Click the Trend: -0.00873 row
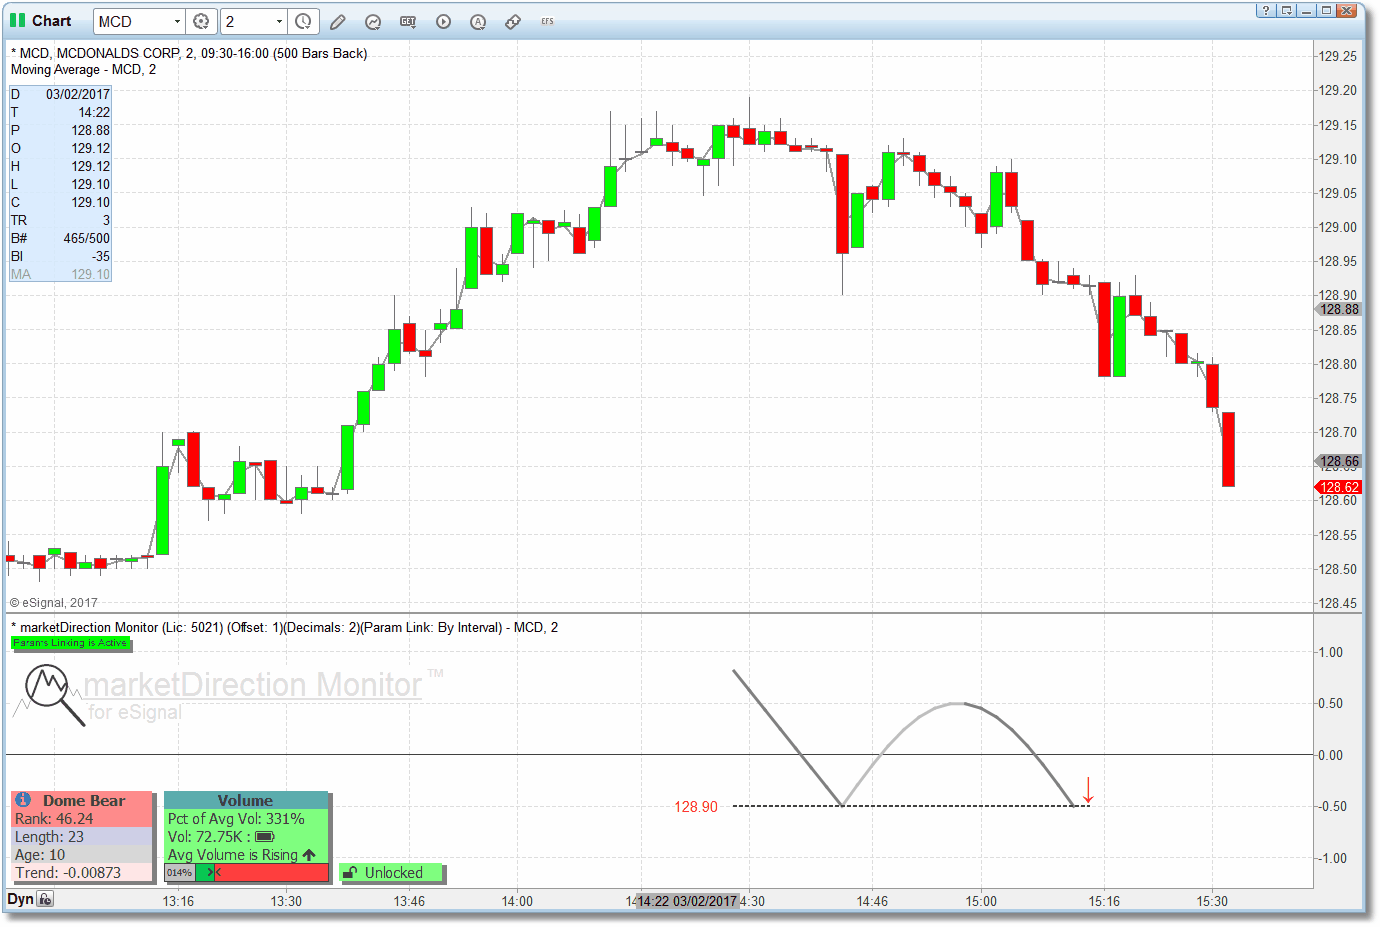This screenshot has height=927, width=1380. [x=82, y=873]
